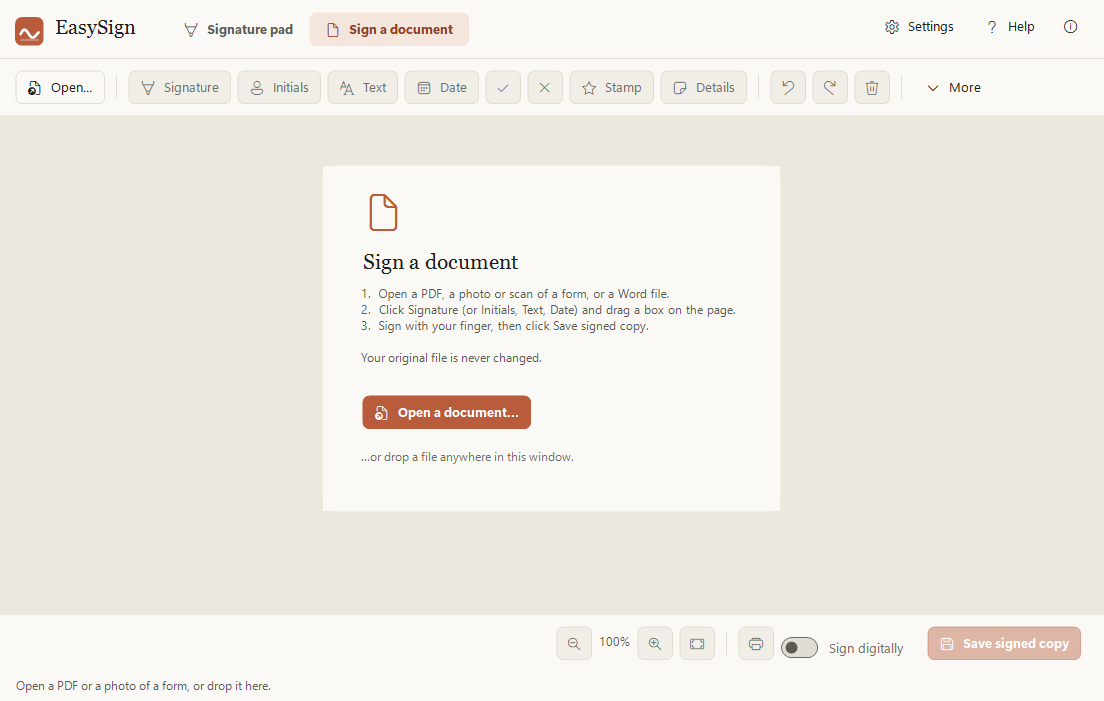
Task: Click the zoom in icon
Action: coord(655,643)
